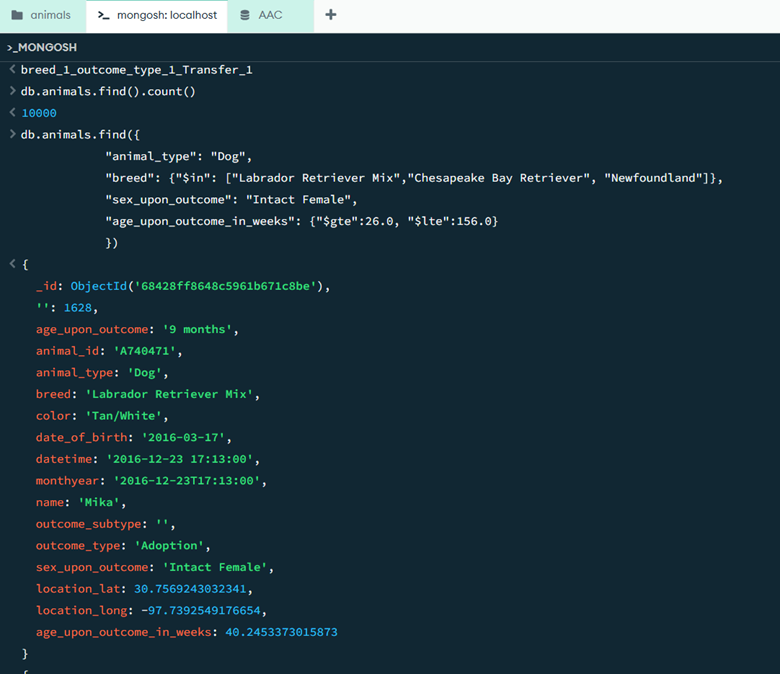780x674 pixels.
Task: Open a new tab with plus icon
Action: [x=331, y=15]
